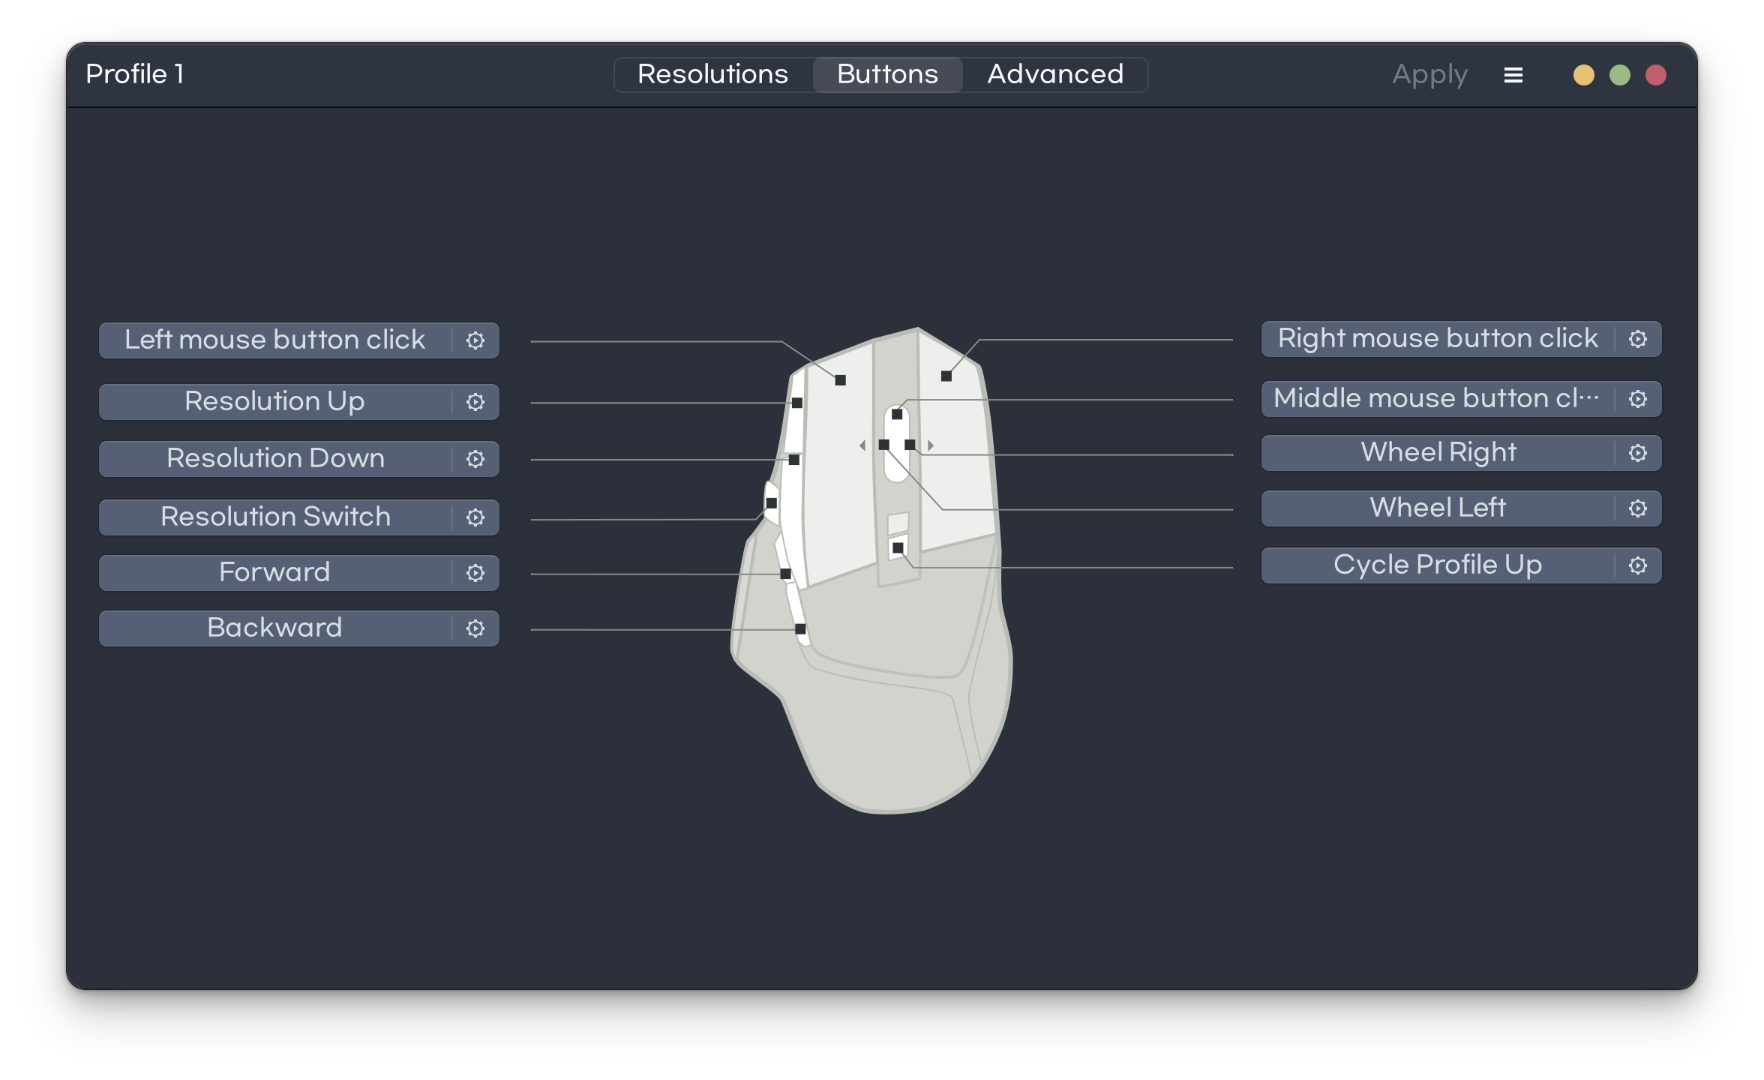Open the hamburger menu in the header
The height and width of the screenshot is (1080, 1764).
click(x=1513, y=75)
